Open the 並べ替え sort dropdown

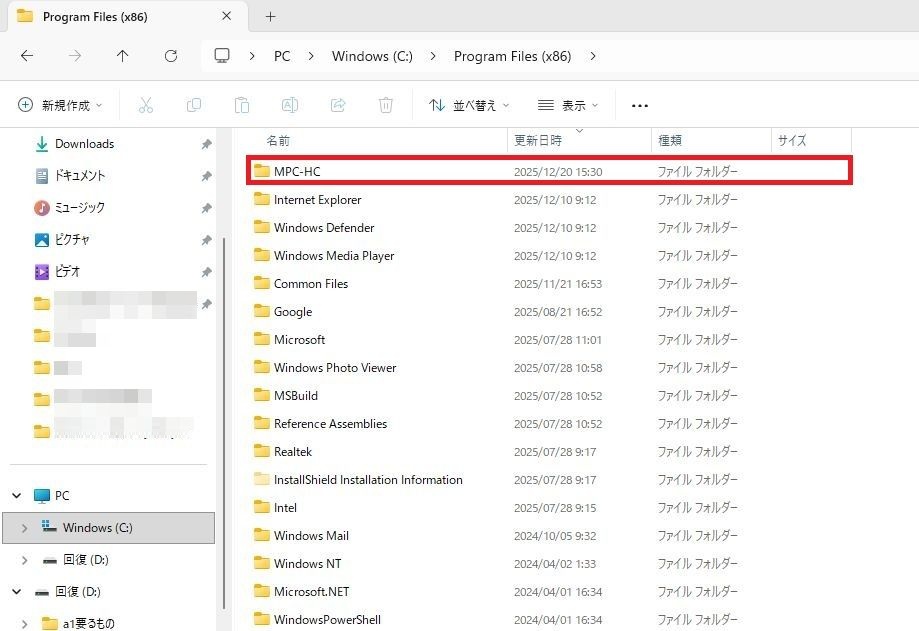(x=469, y=105)
